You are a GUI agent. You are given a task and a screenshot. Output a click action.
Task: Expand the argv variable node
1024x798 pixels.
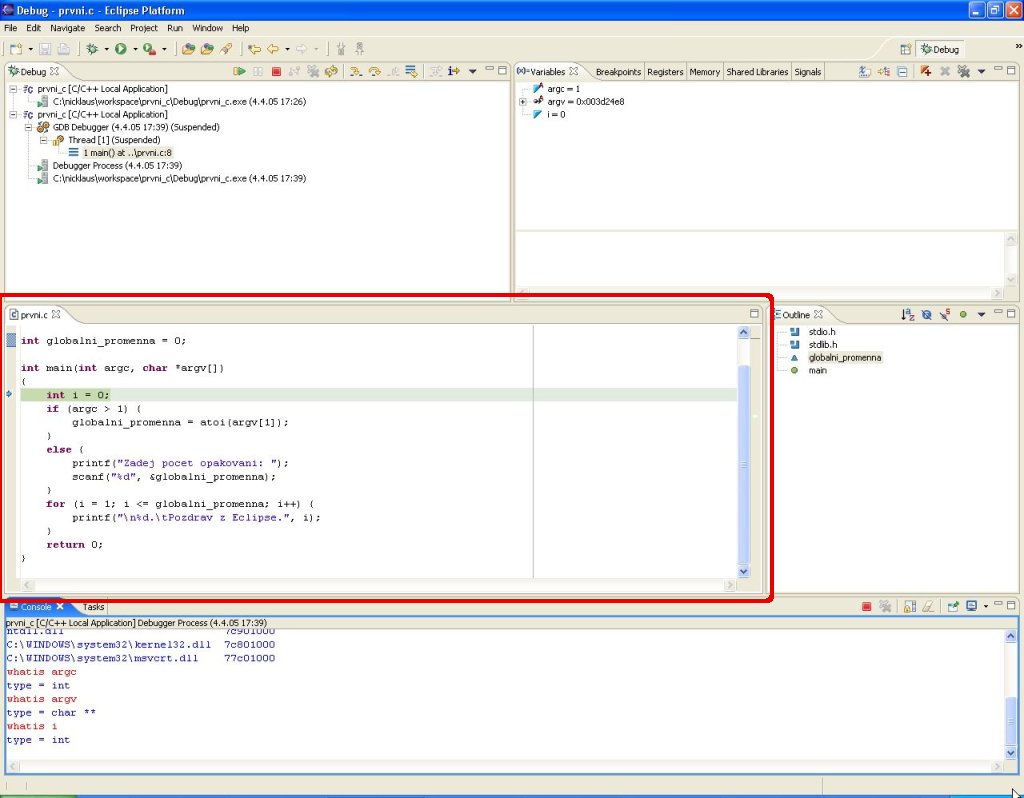[523, 101]
